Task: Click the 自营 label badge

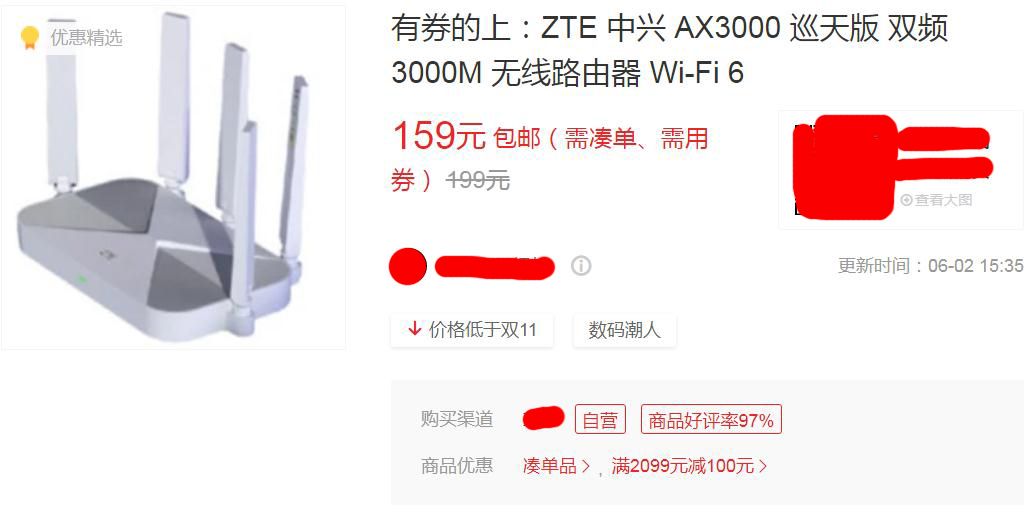Action: (x=600, y=419)
